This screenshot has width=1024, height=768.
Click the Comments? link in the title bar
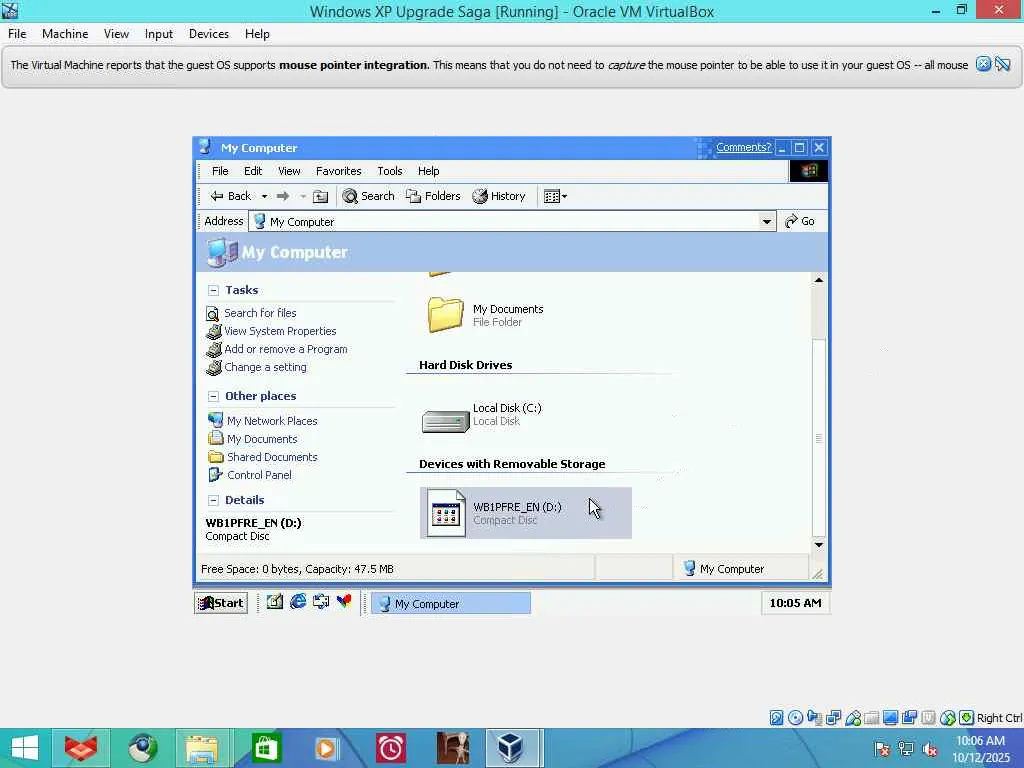(x=743, y=147)
